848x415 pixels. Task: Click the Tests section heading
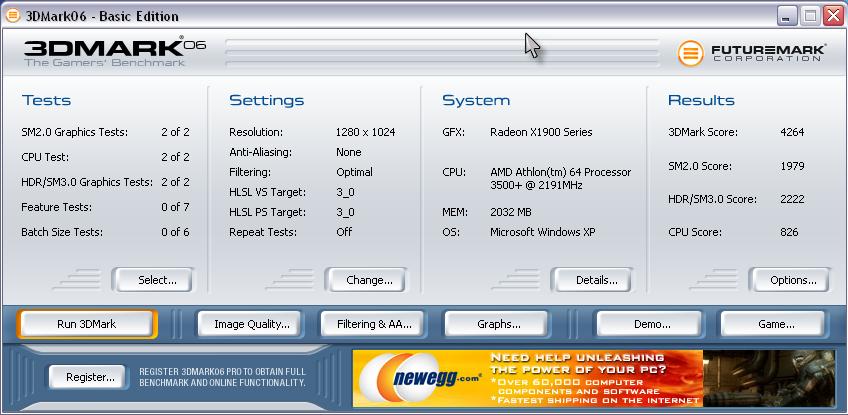tap(47, 100)
